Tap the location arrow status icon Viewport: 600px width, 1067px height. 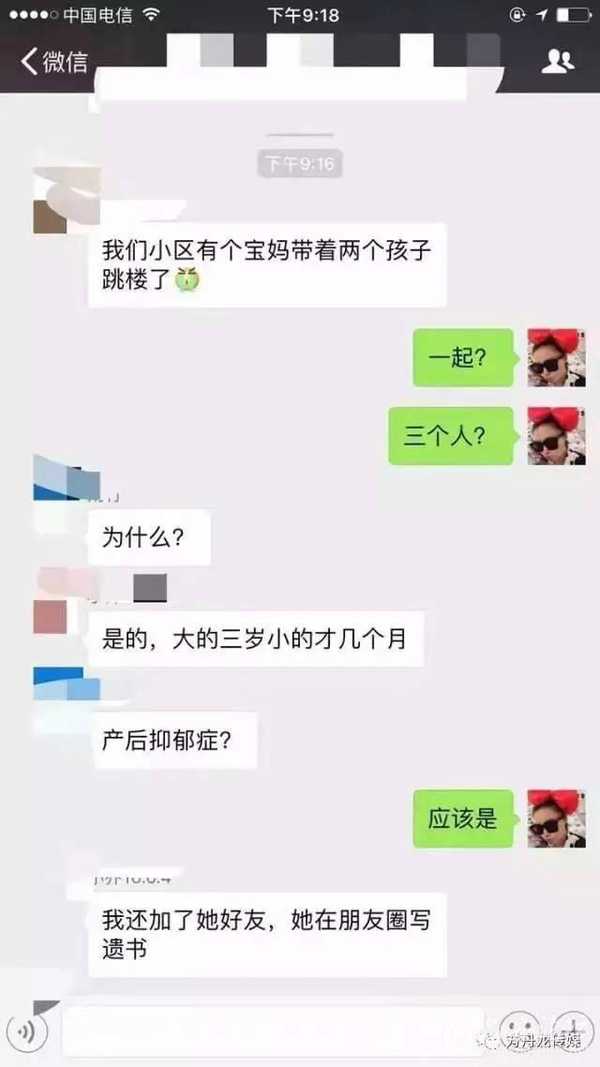pos(542,14)
